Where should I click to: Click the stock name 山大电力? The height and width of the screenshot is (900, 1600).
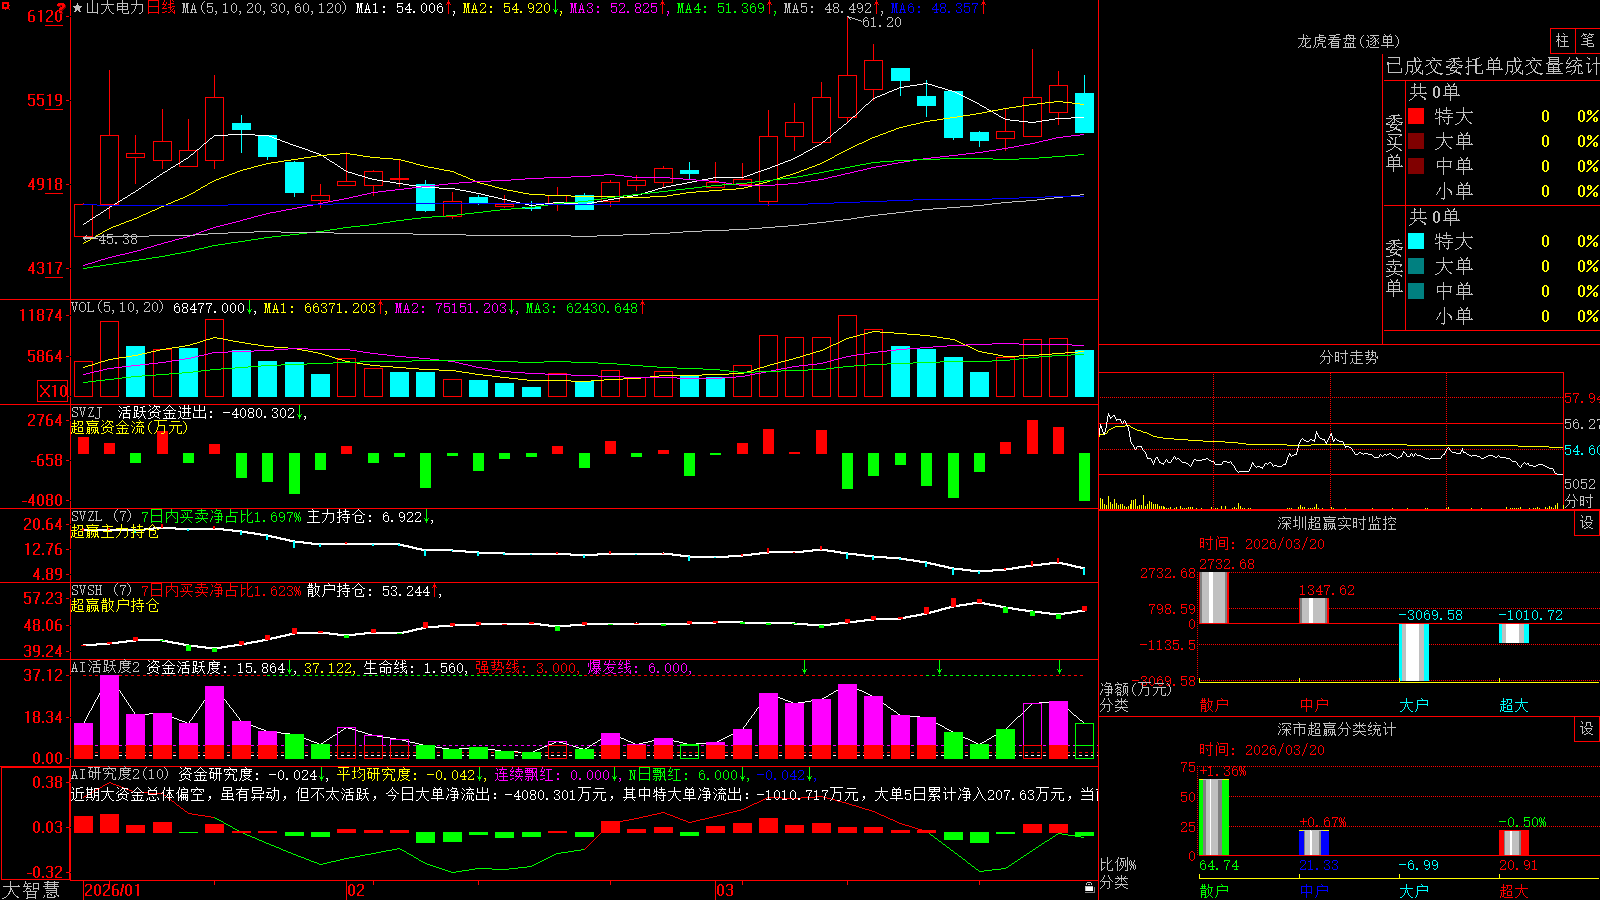point(115,8)
